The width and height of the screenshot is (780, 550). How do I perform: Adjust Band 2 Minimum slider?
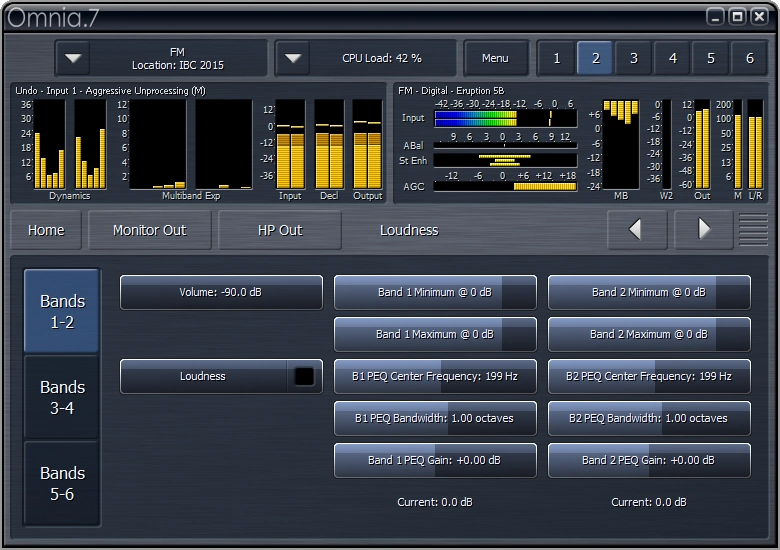point(649,292)
